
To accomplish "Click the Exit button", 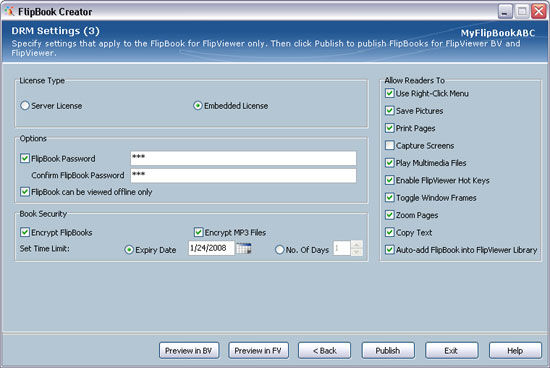I will [452, 350].
